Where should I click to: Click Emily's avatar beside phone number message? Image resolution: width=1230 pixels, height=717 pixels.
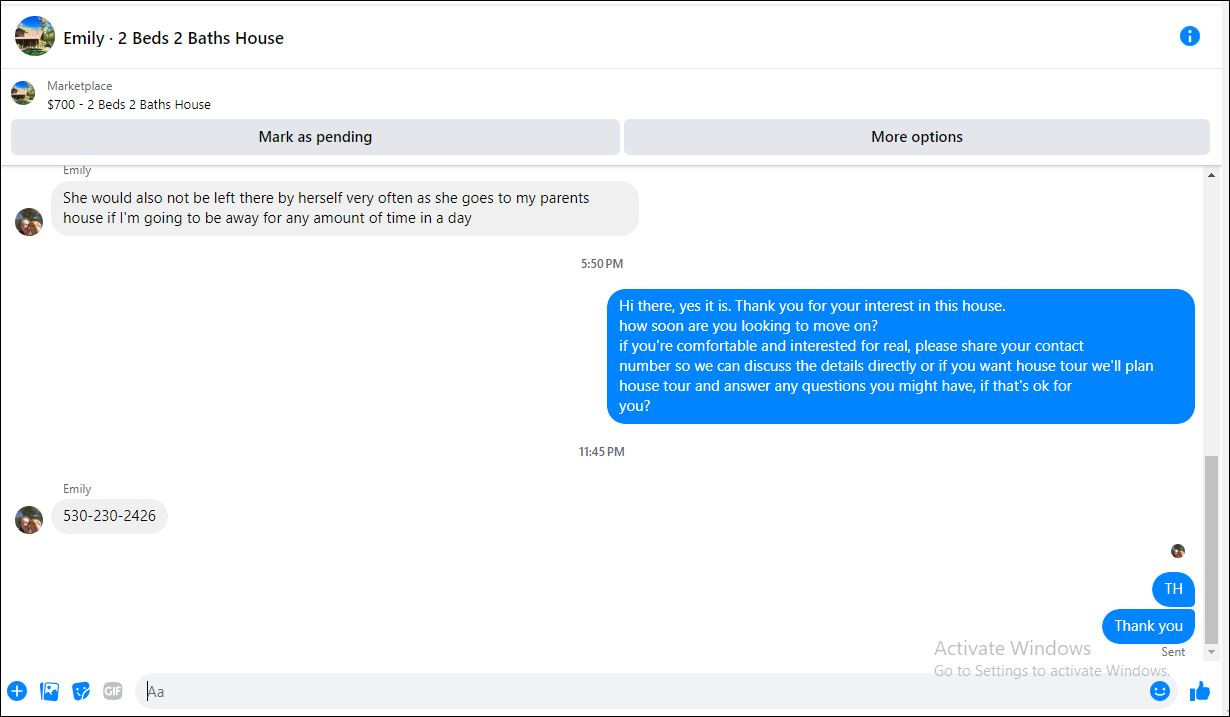29,520
